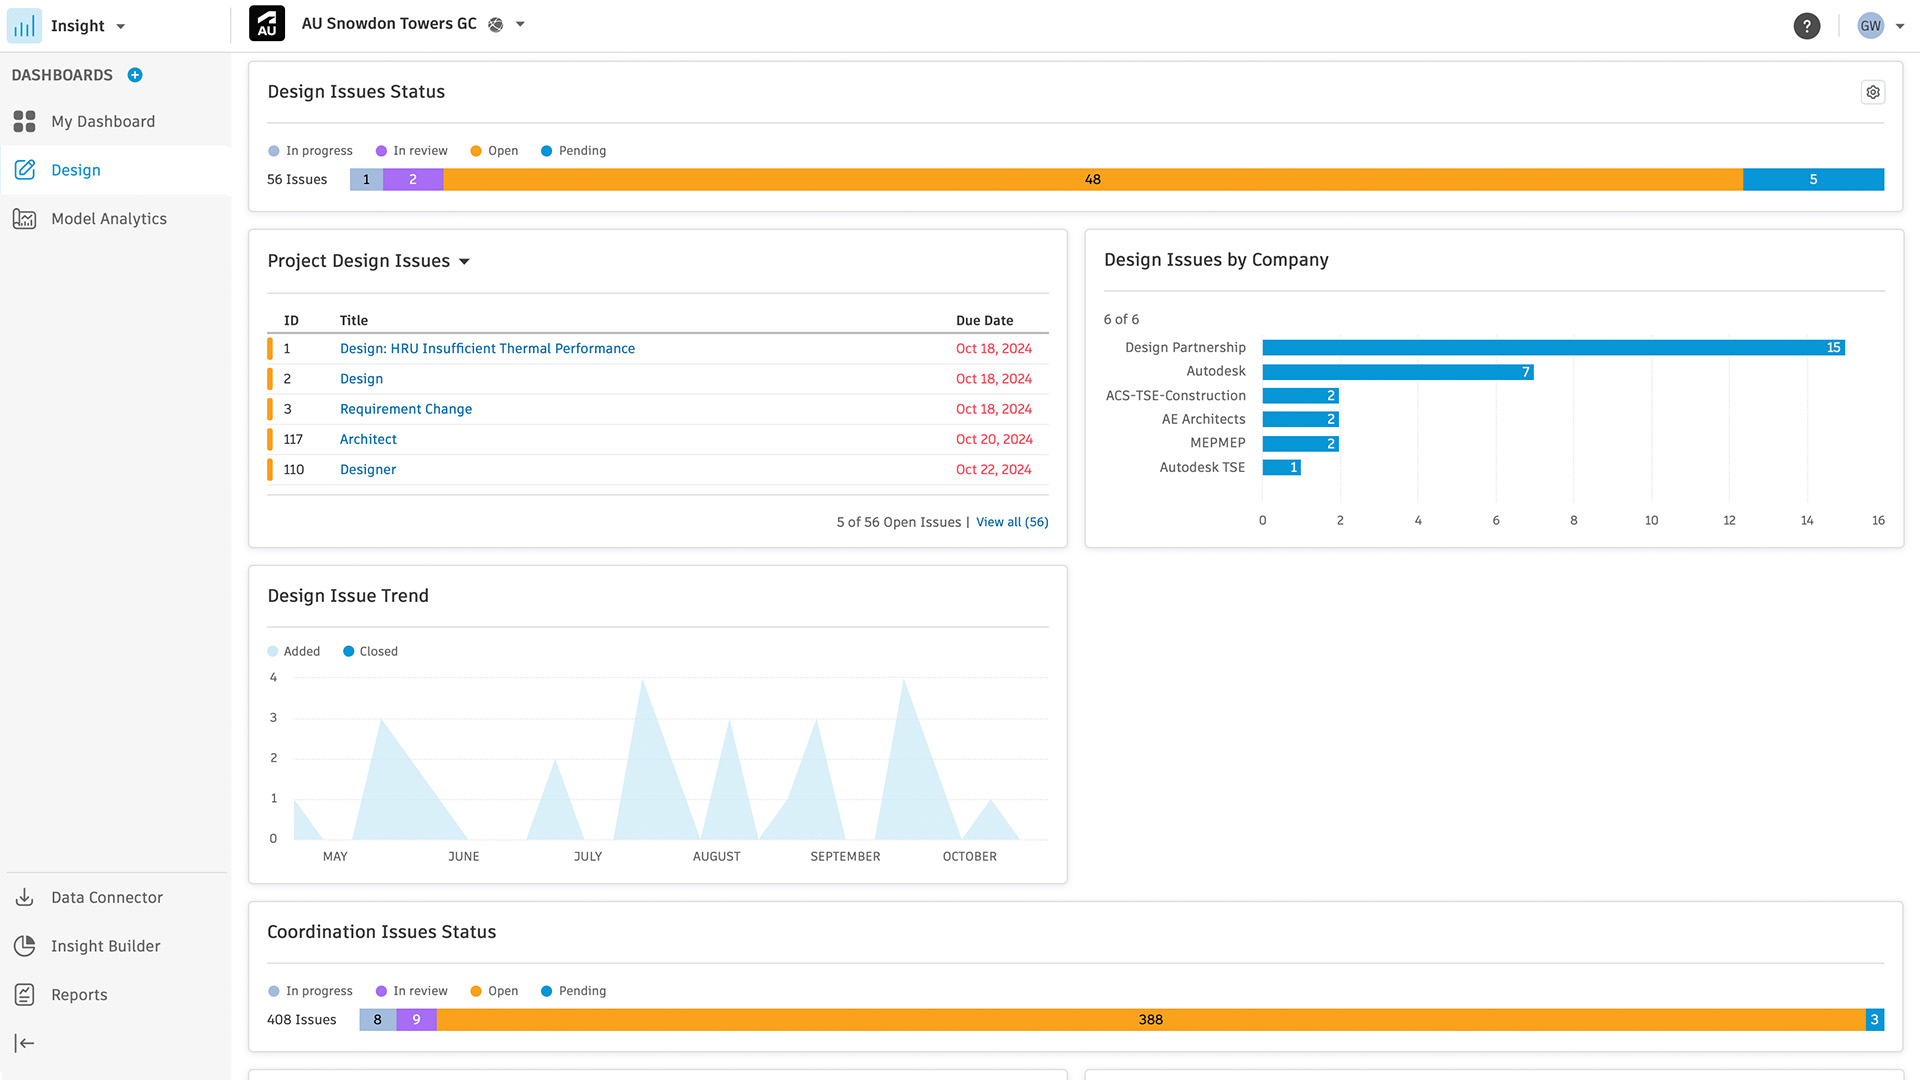Open the AU Snowdon Towers GC project dropdown
This screenshot has height=1080, width=1920.
pos(520,24)
